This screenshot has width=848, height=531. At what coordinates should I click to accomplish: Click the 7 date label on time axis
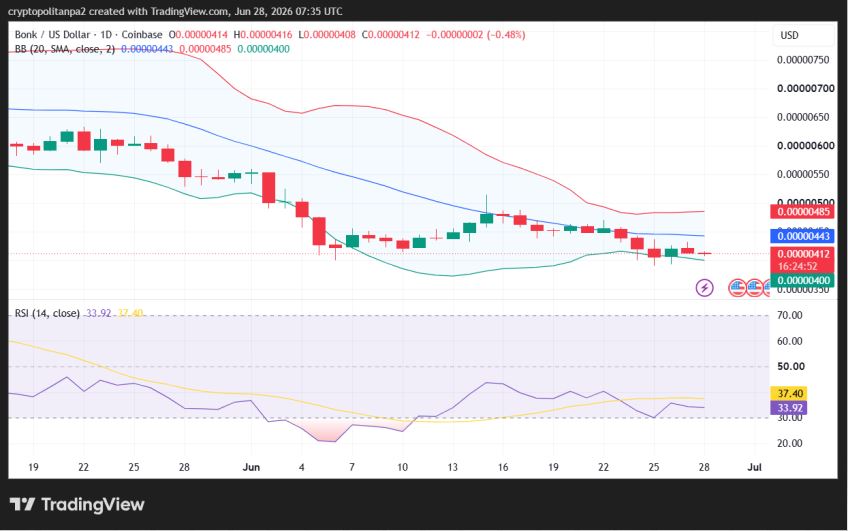coord(352,467)
